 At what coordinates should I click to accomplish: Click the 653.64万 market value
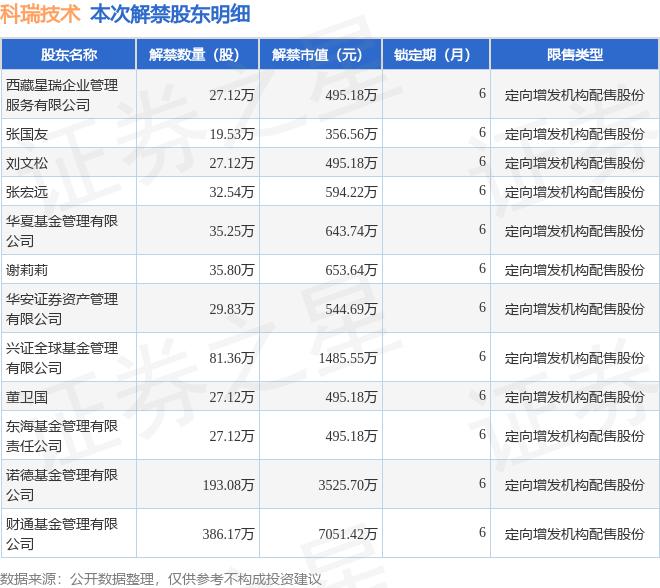click(x=351, y=270)
